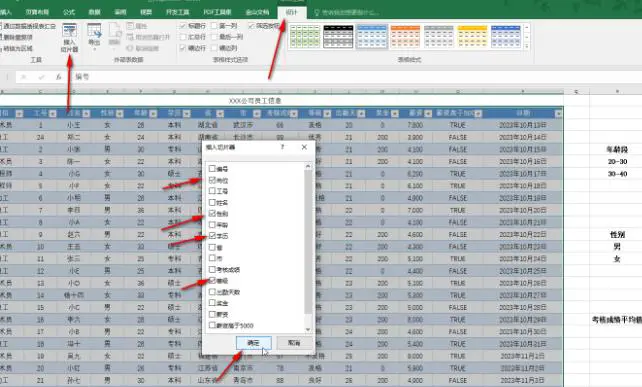Toggle First Column (第一列) checkbox
Image resolution: width=642 pixels, height=387 pixels.
coord(214,26)
